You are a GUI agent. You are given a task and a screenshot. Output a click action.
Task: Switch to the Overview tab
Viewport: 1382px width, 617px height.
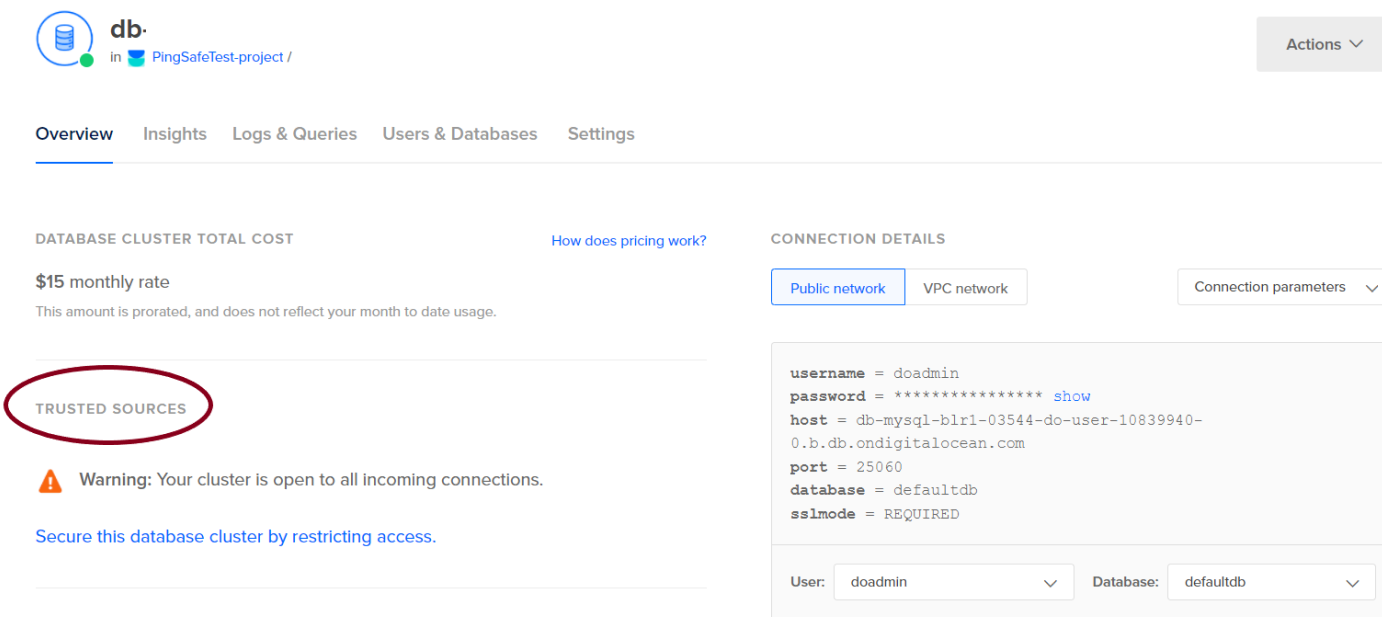pos(74,134)
